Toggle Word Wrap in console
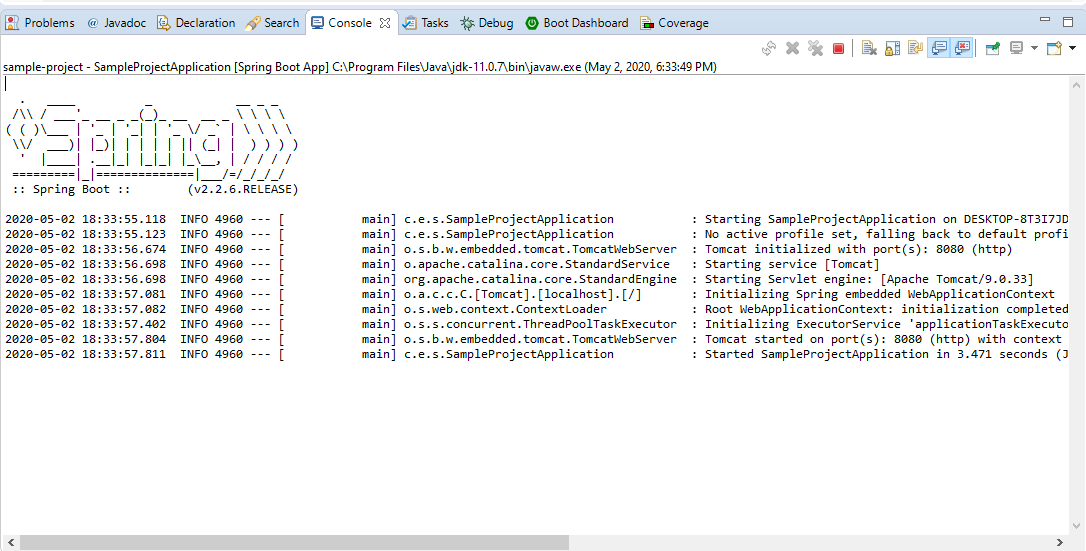The height and width of the screenshot is (551, 1086). tap(916, 48)
